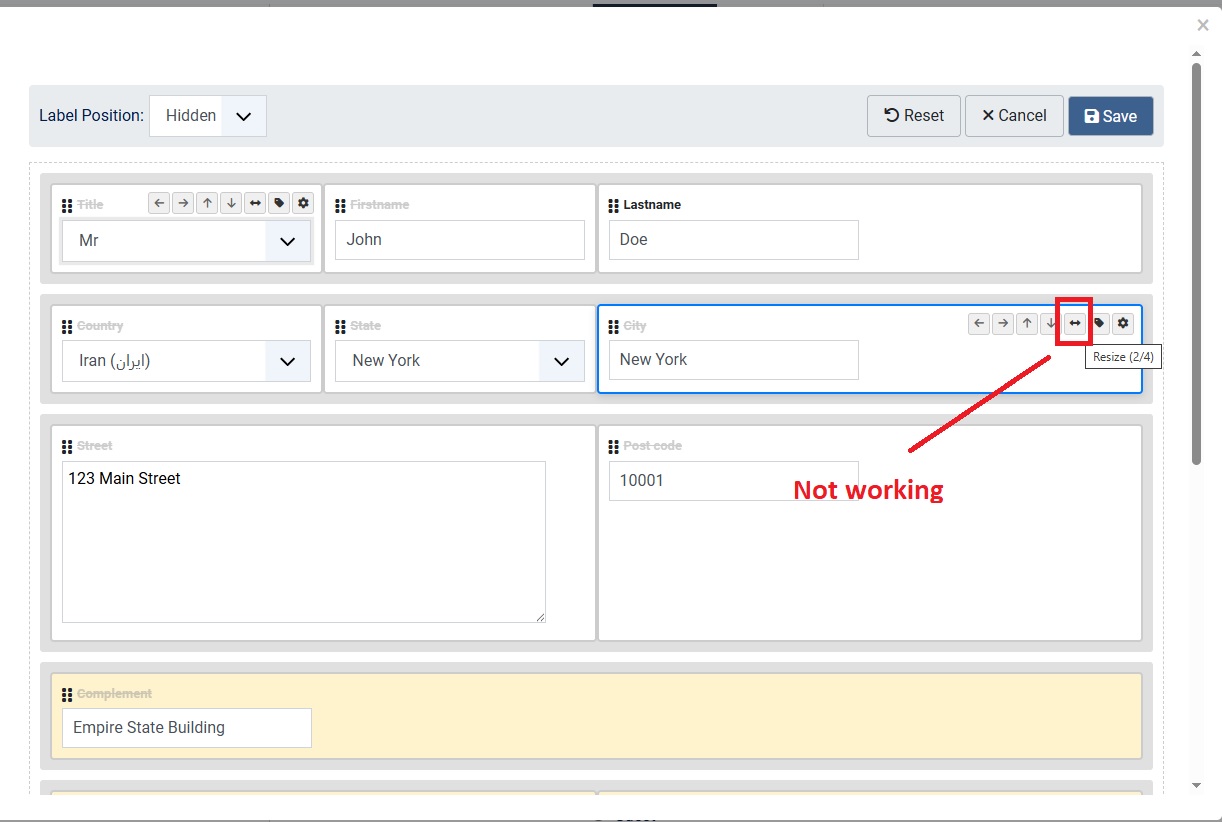Click the move-up arrow on City field
This screenshot has height=822, width=1222.
pos(1027,323)
